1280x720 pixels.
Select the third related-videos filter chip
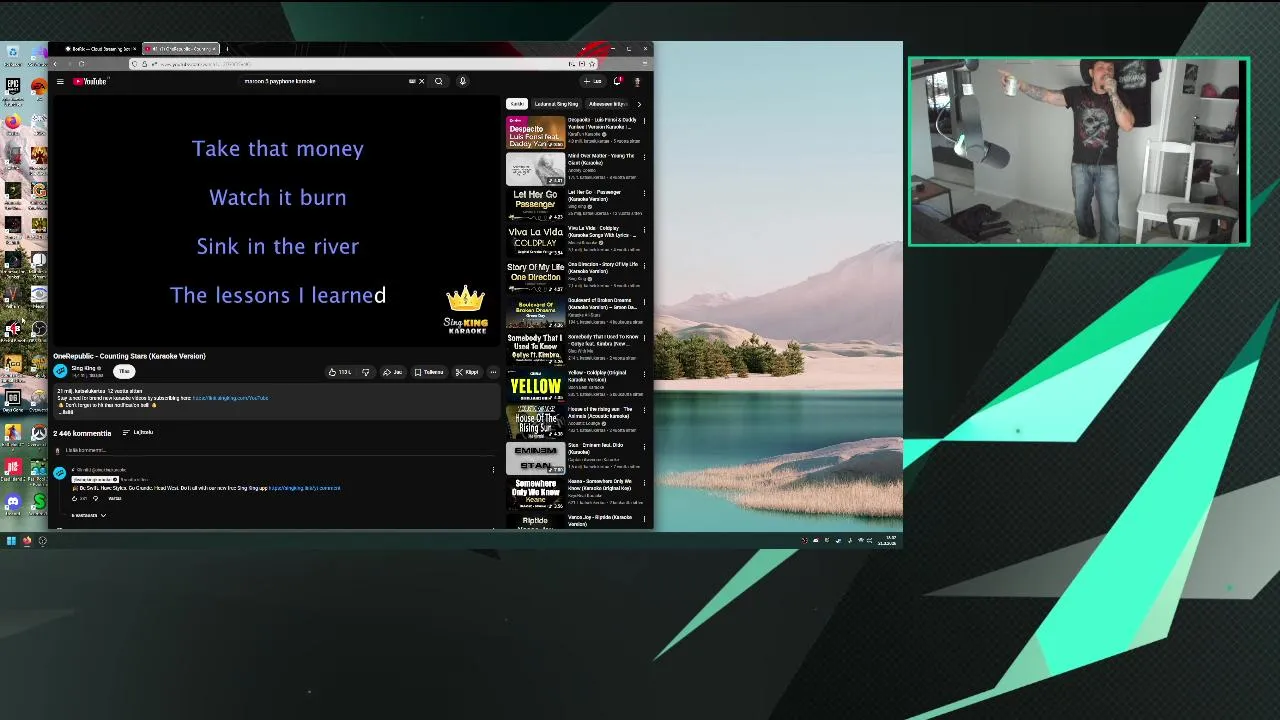tap(607, 104)
